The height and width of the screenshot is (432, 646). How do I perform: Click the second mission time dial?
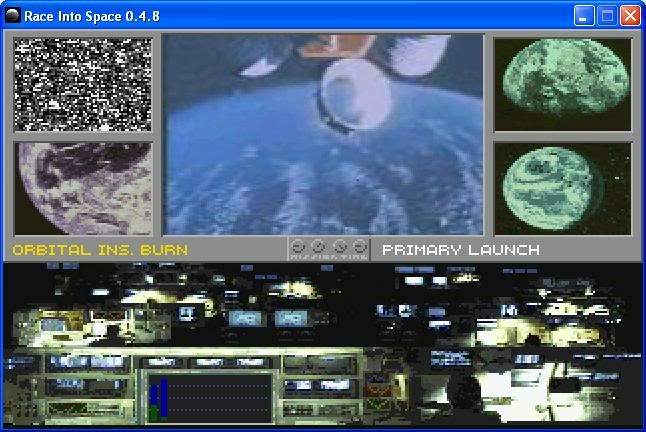point(318,246)
